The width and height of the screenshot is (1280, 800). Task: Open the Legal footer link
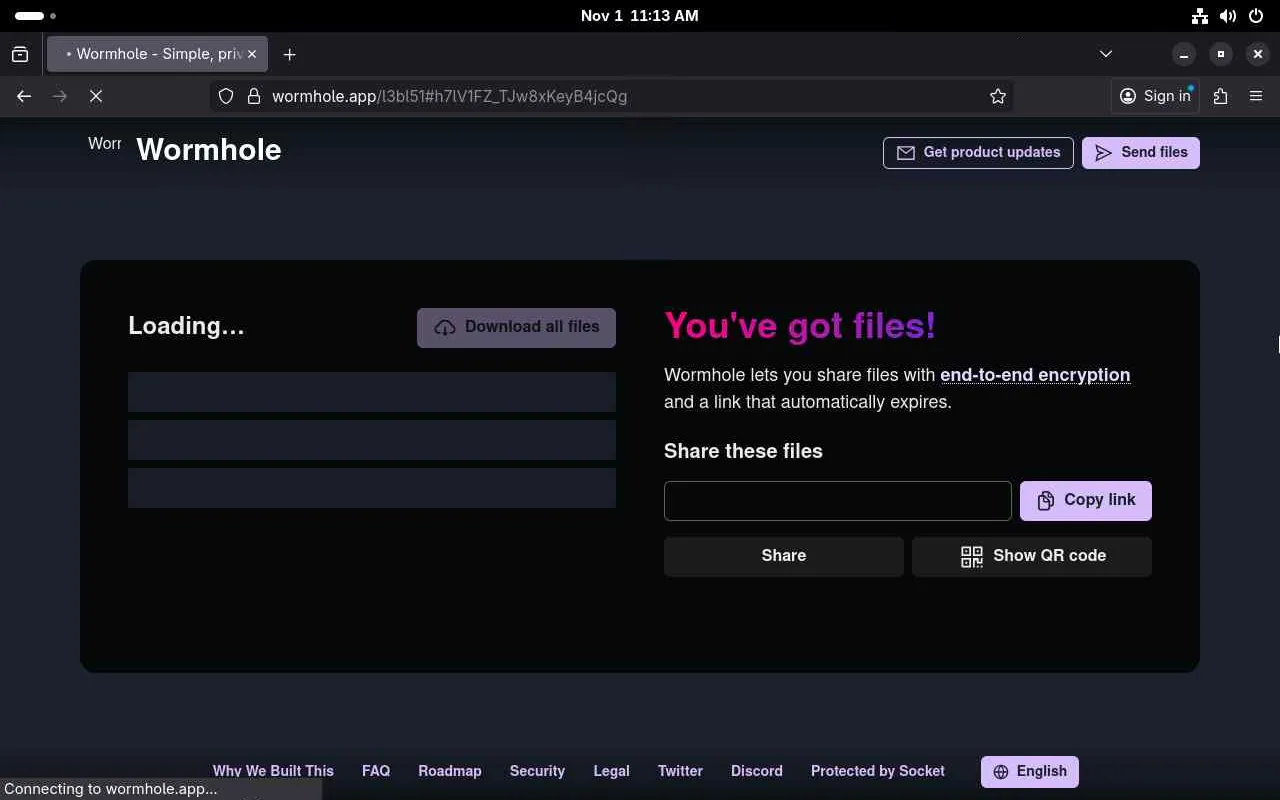coord(611,771)
